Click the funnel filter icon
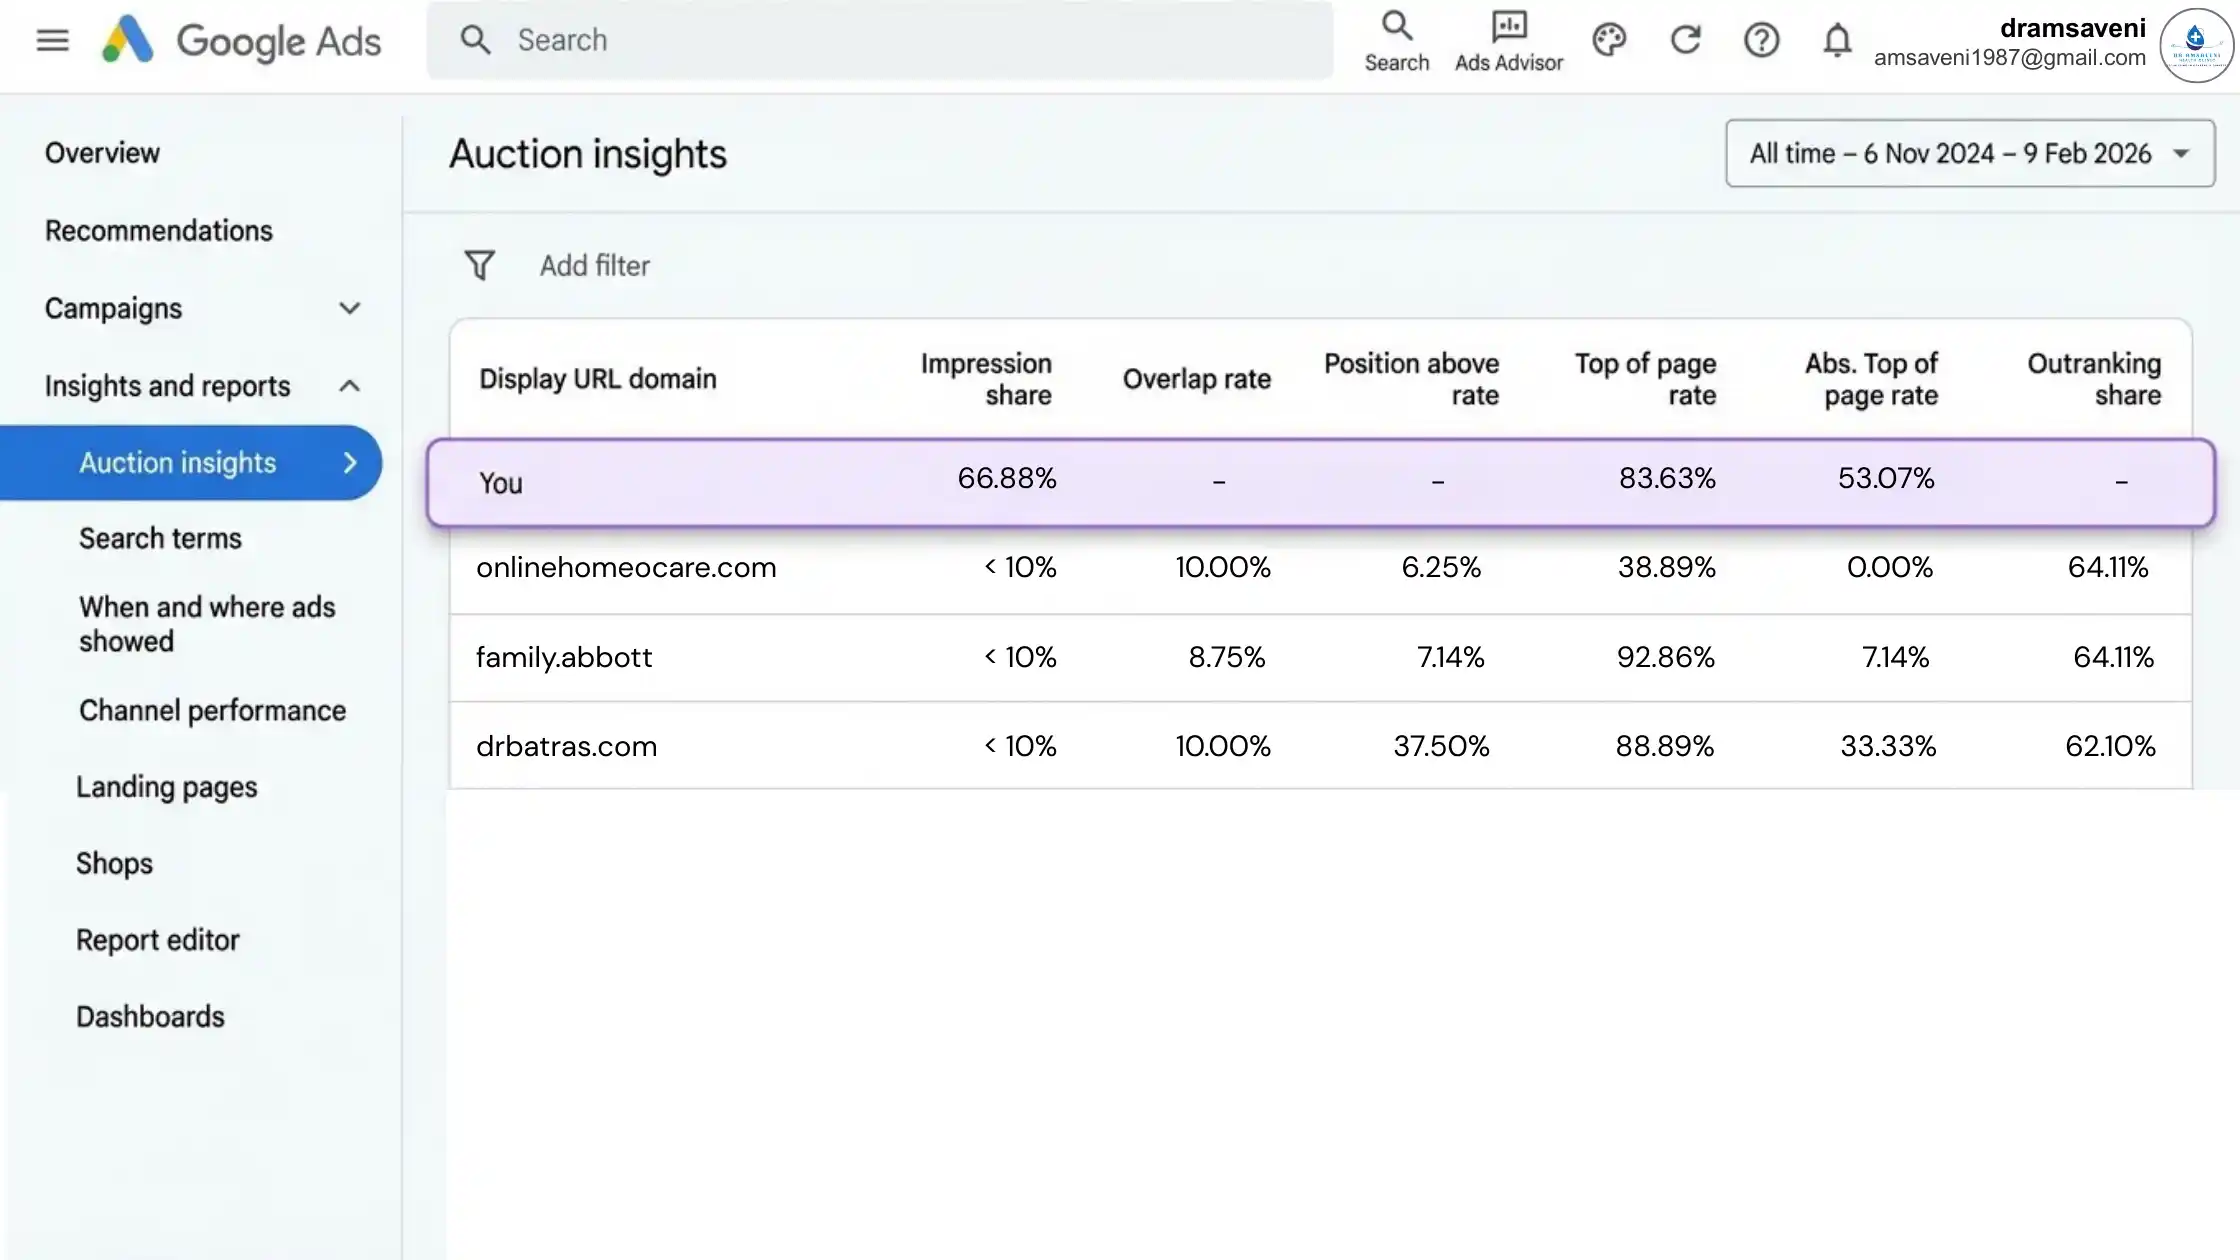The height and width of the screenshot is (1260, 2240). tap(479, 265)
